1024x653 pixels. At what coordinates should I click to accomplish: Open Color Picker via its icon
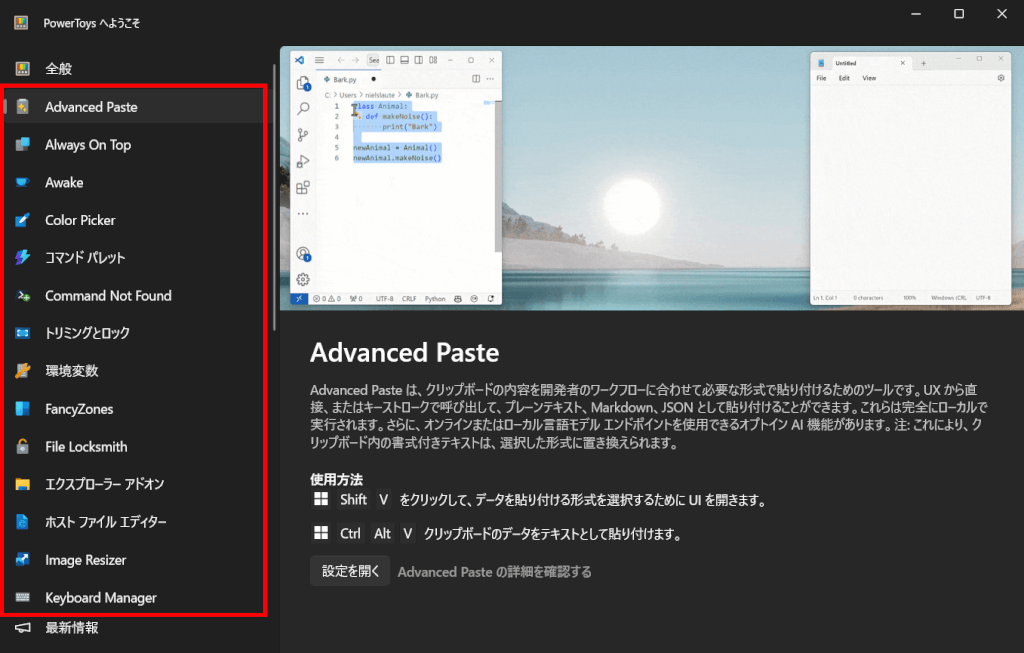[23, 220]
